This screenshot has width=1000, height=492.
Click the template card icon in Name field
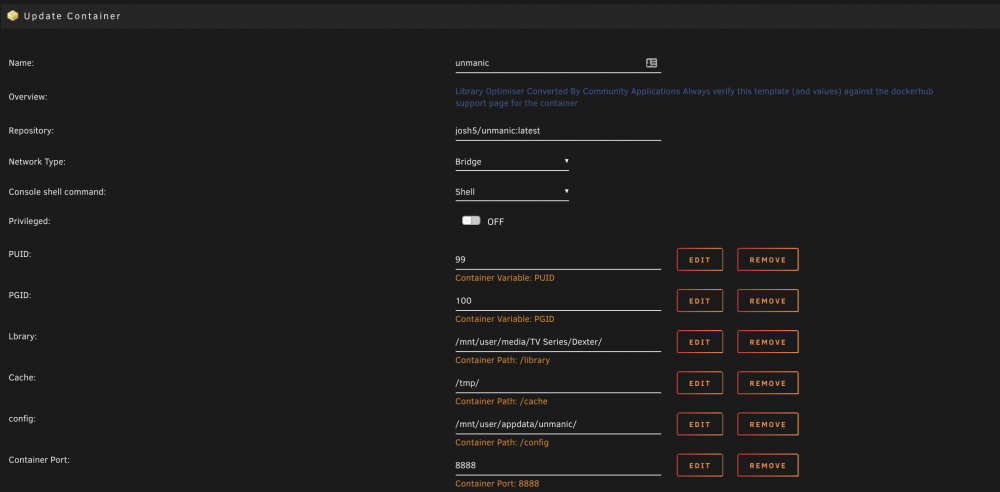[x=651, y=63]
